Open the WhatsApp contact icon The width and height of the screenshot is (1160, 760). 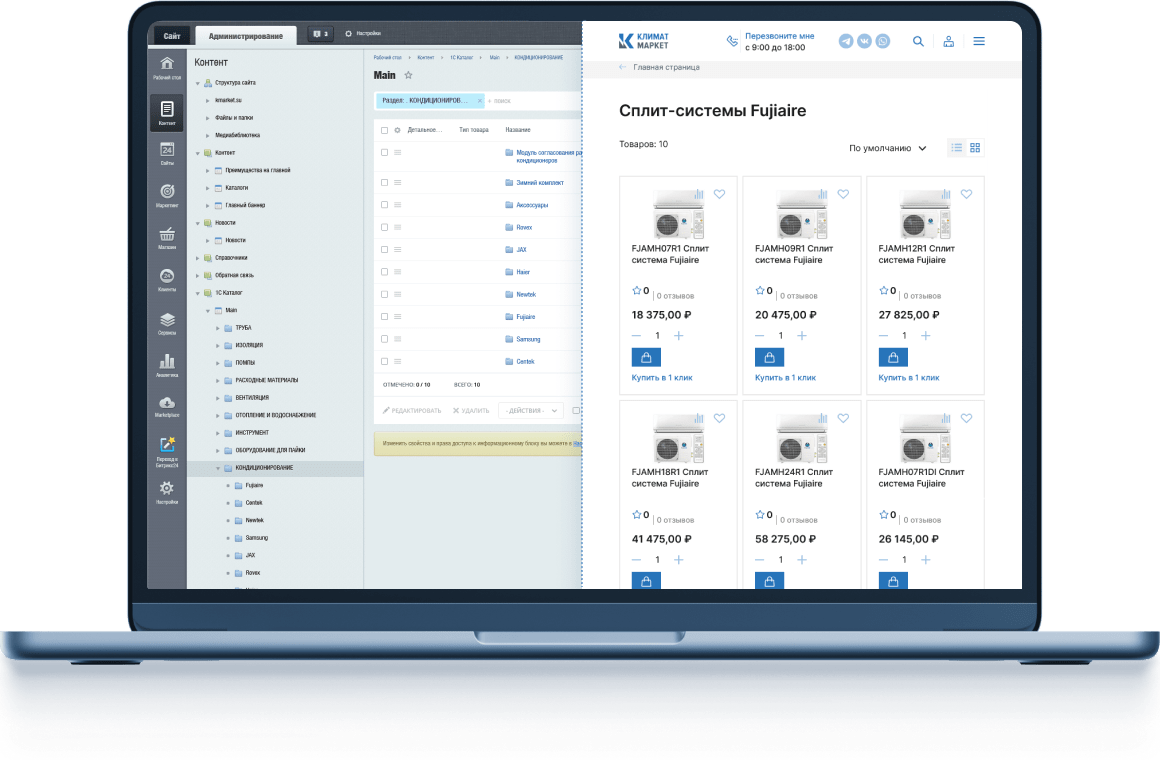pos(883,41)
